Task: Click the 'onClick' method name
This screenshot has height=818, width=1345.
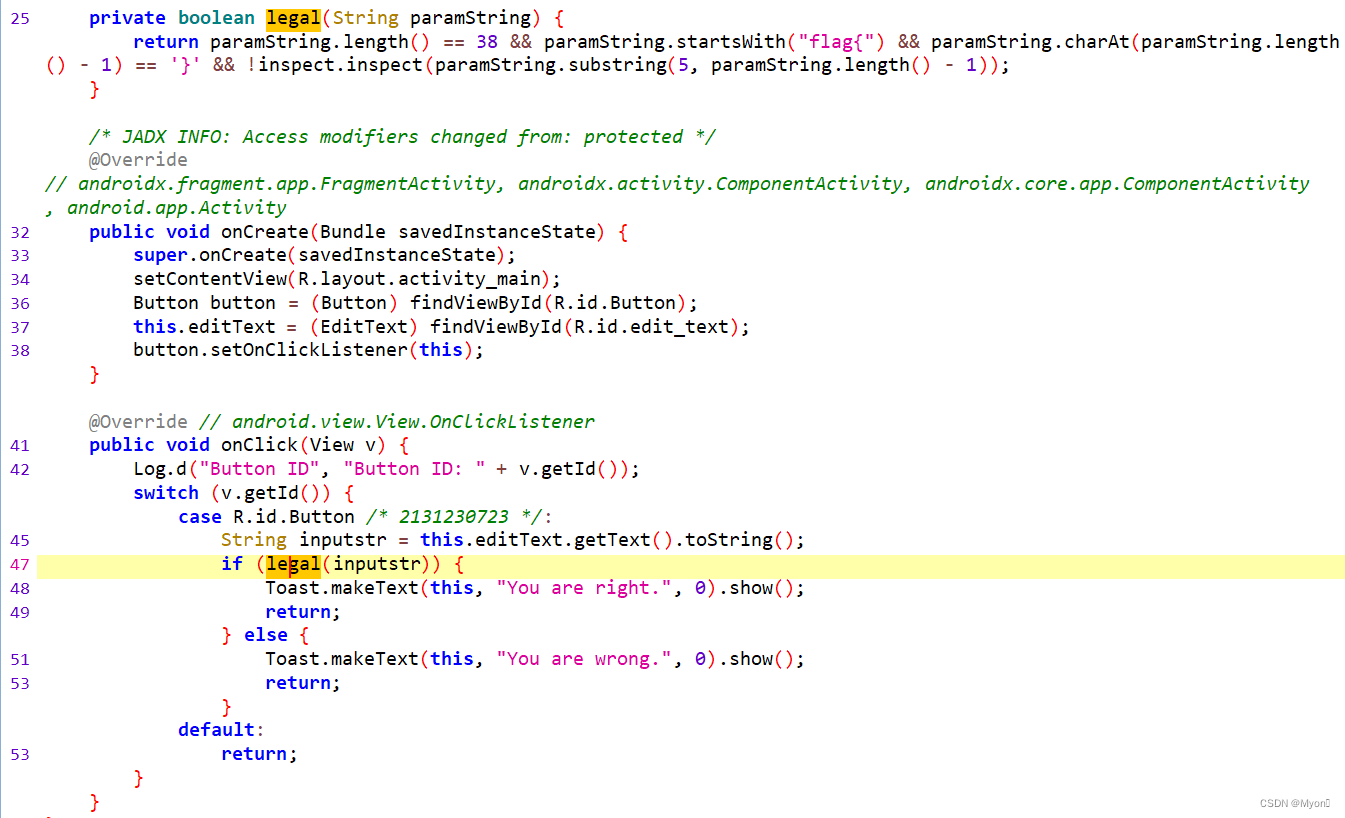Action: pos(259,445)
